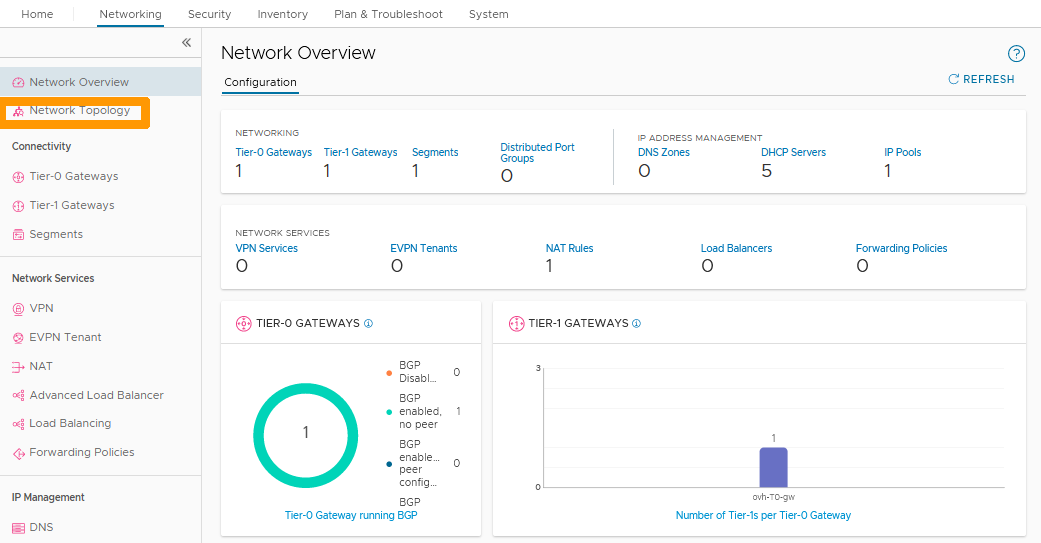Open Advanced Load Balancer in sidebar
Viewport: 1041px width, 543px height.
click(96, 395)
